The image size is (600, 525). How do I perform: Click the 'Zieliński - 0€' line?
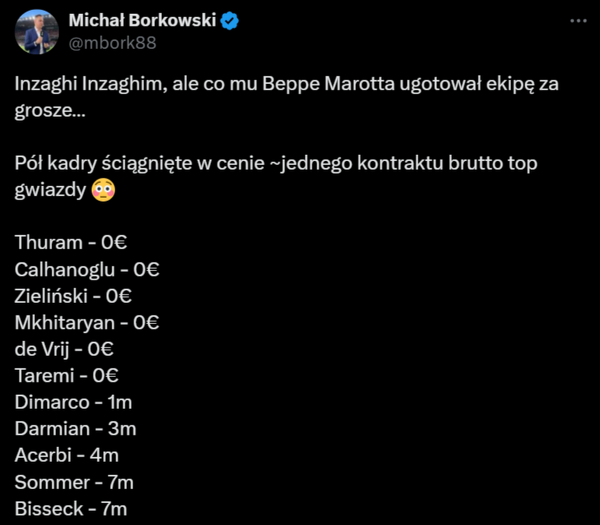[x=74, y=295]
